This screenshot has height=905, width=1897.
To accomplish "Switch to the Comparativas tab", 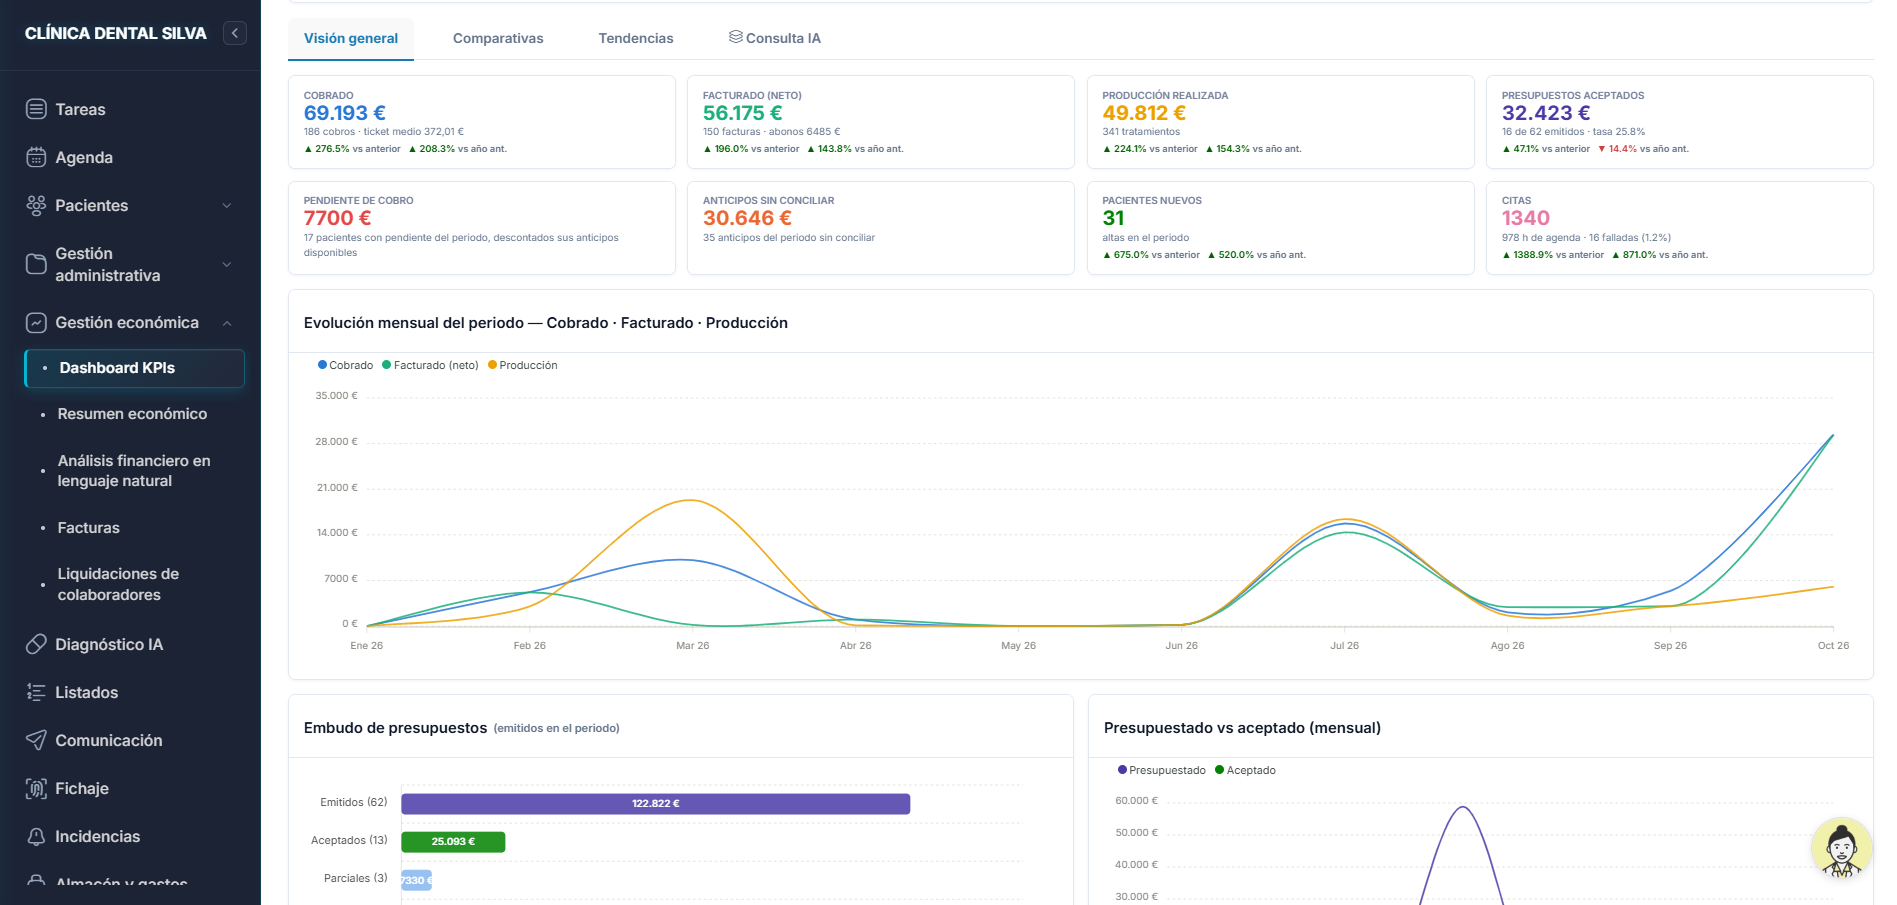I will pos(498,38).
